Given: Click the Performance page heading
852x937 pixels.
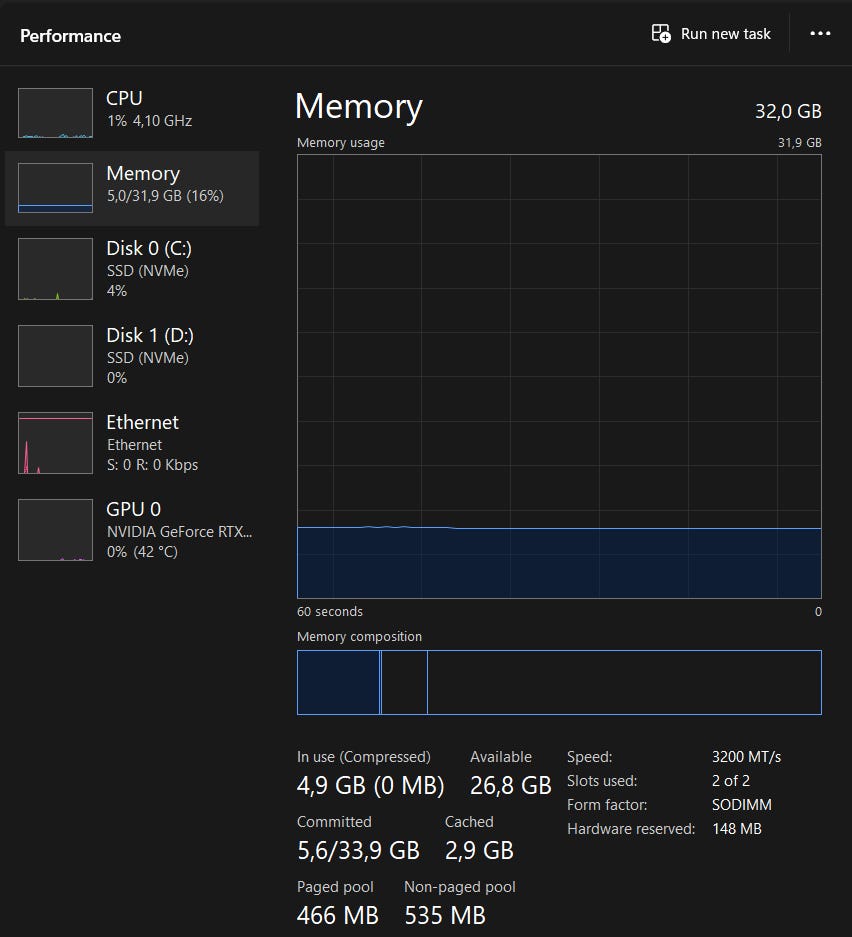Looking at the screenshot, I should point(70,36).
